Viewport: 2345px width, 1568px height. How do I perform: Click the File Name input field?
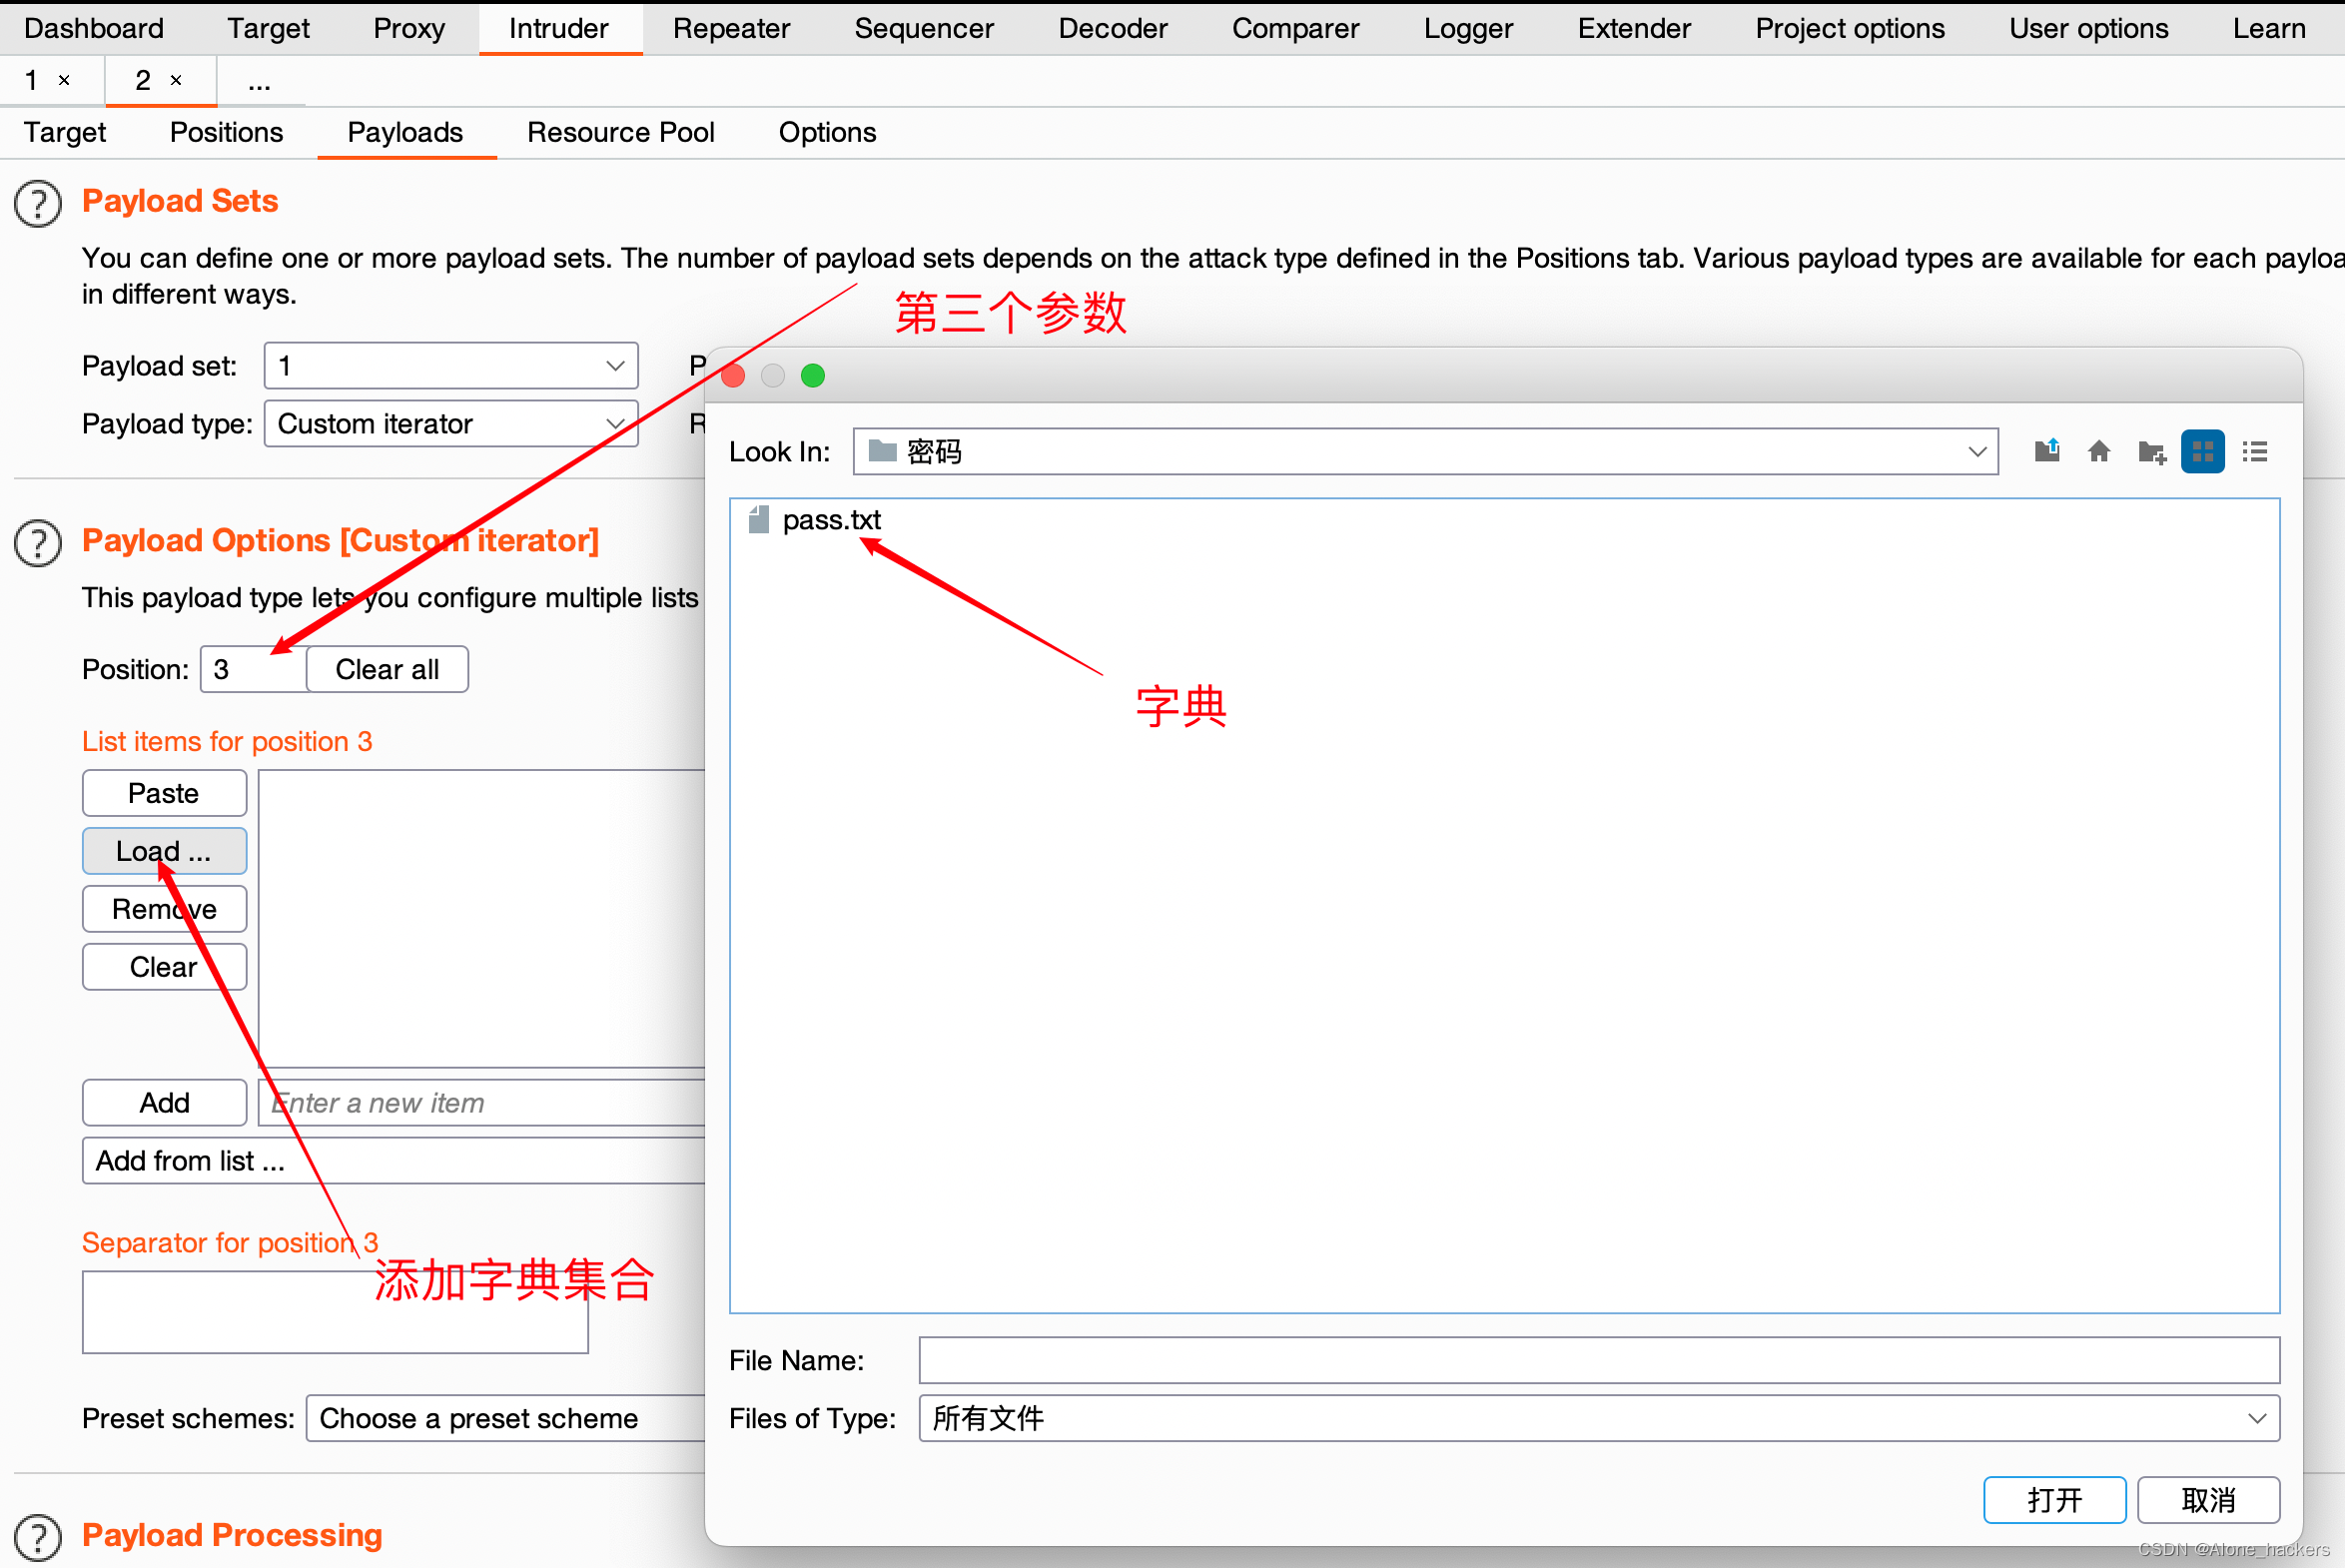pos(1598,1360)
